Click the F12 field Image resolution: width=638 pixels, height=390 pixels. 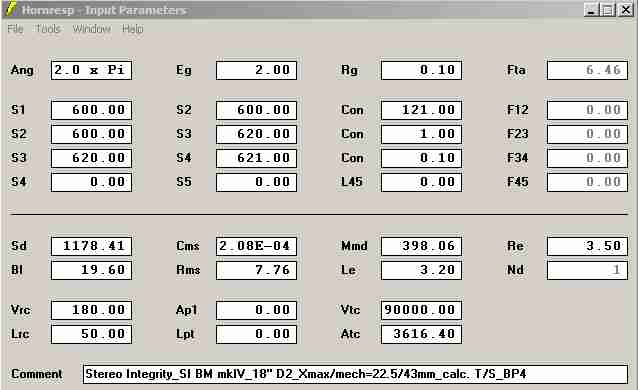(587, 110)
